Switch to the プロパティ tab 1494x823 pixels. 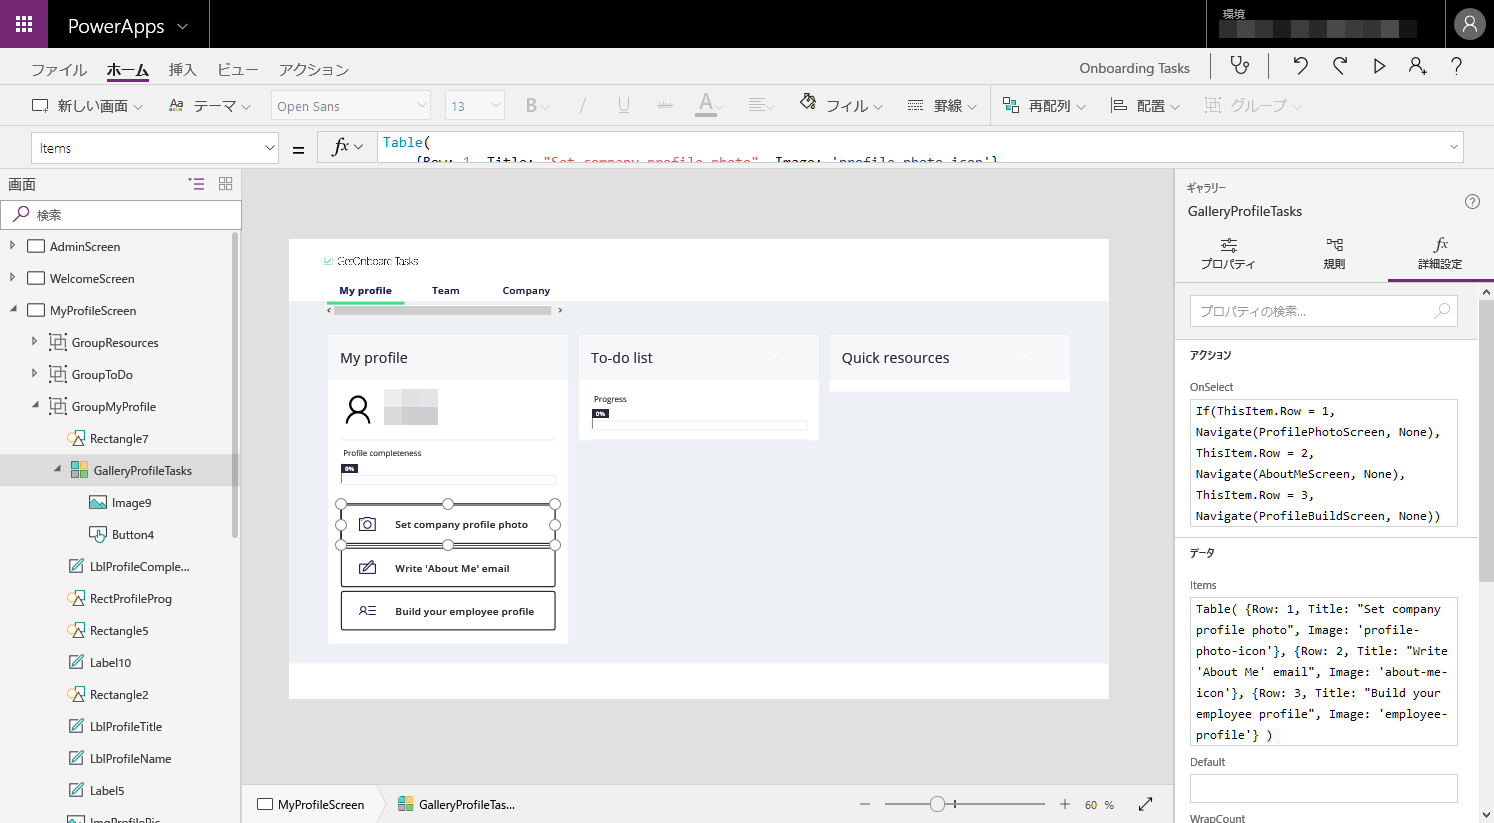(x=1228, y=253)
